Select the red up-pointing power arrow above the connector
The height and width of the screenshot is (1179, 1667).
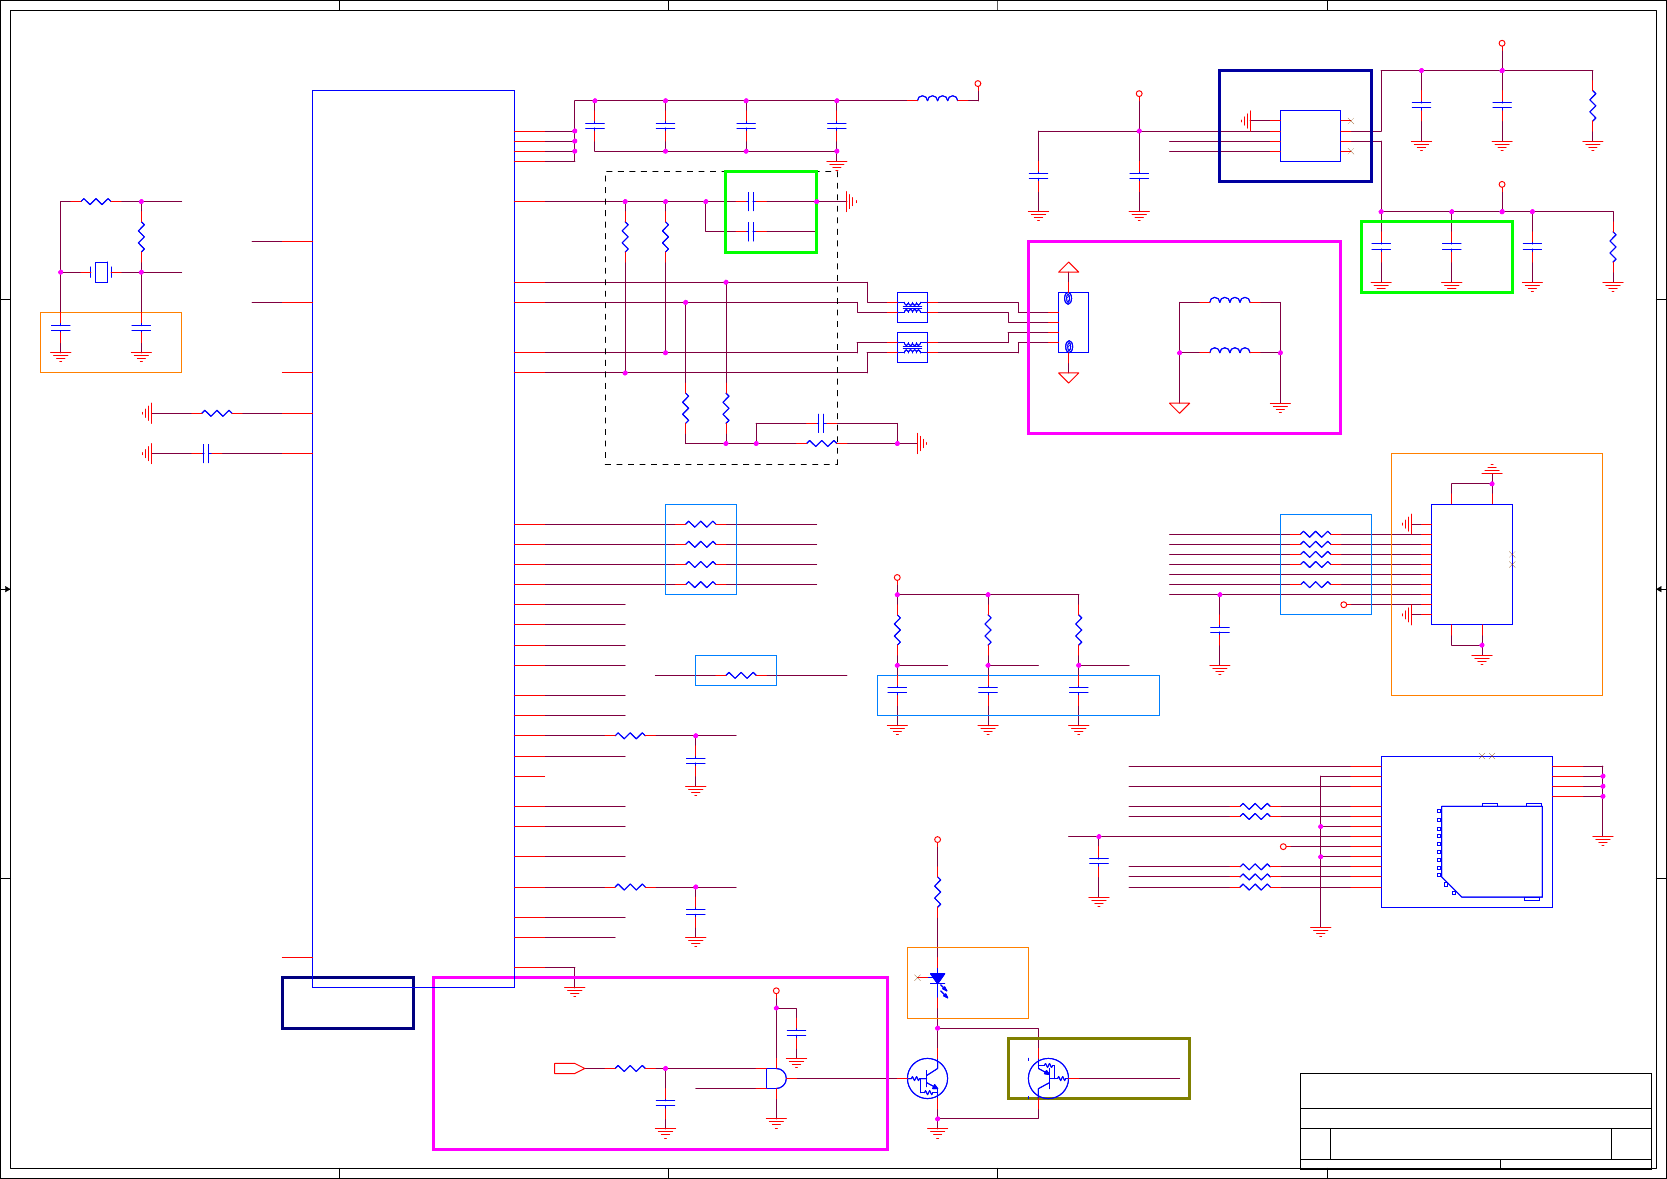pyautogui.click(x=1069, y=268)
